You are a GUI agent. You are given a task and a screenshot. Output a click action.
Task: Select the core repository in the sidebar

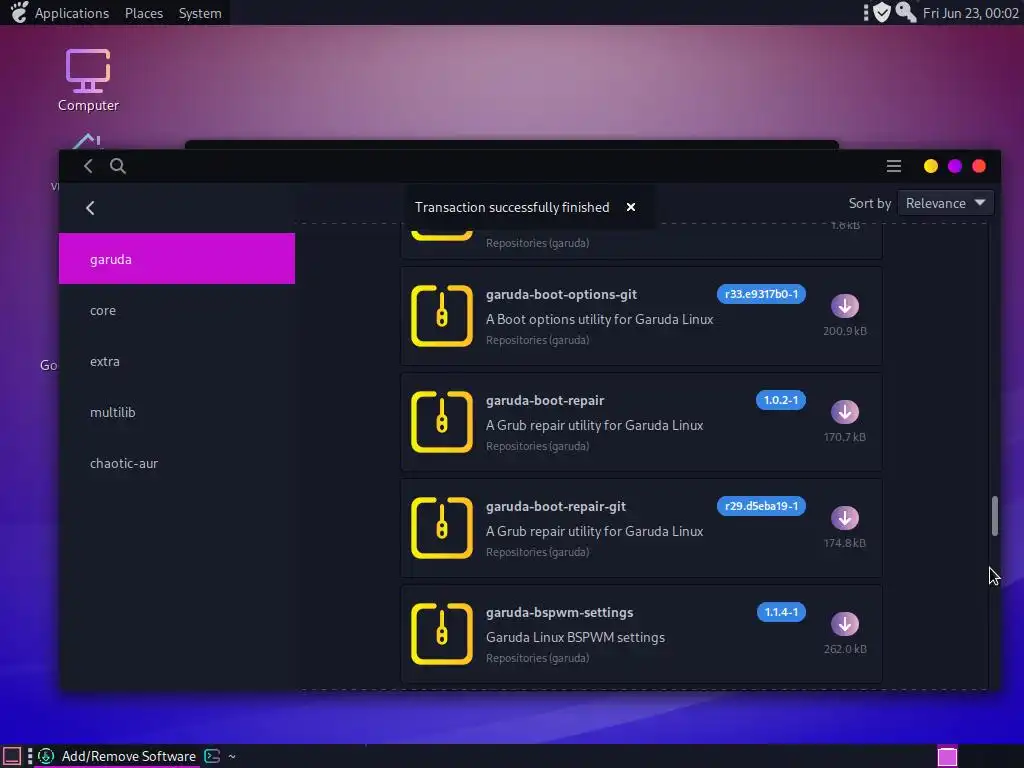click(177, 310)
